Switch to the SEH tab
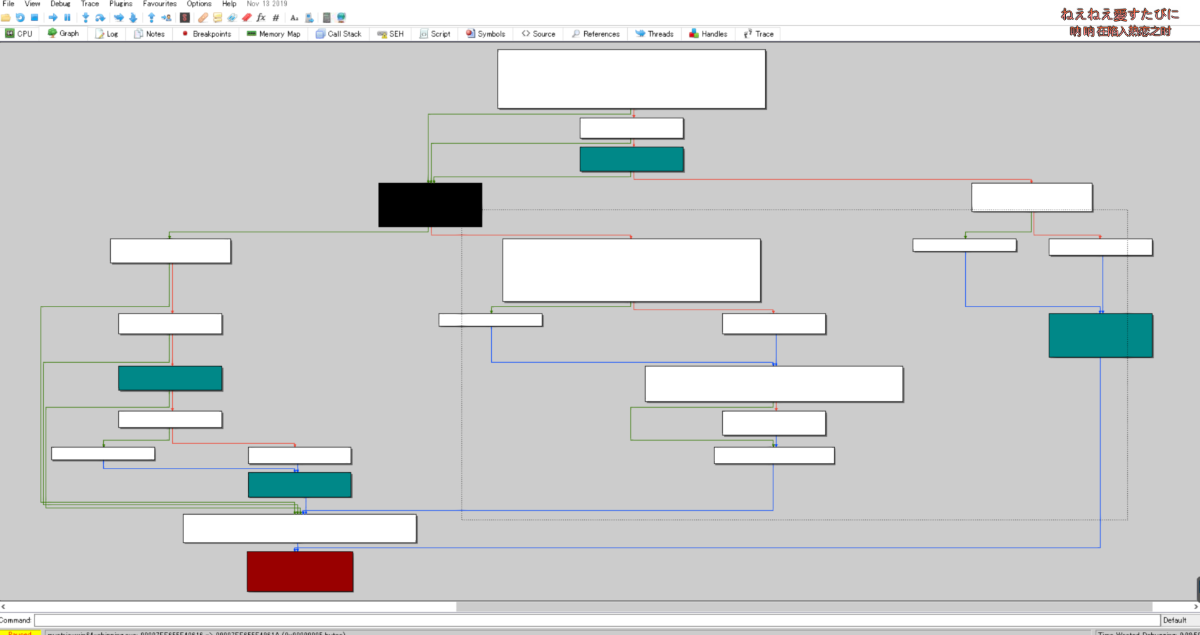Screen dimensions: 1200x635 392,34
